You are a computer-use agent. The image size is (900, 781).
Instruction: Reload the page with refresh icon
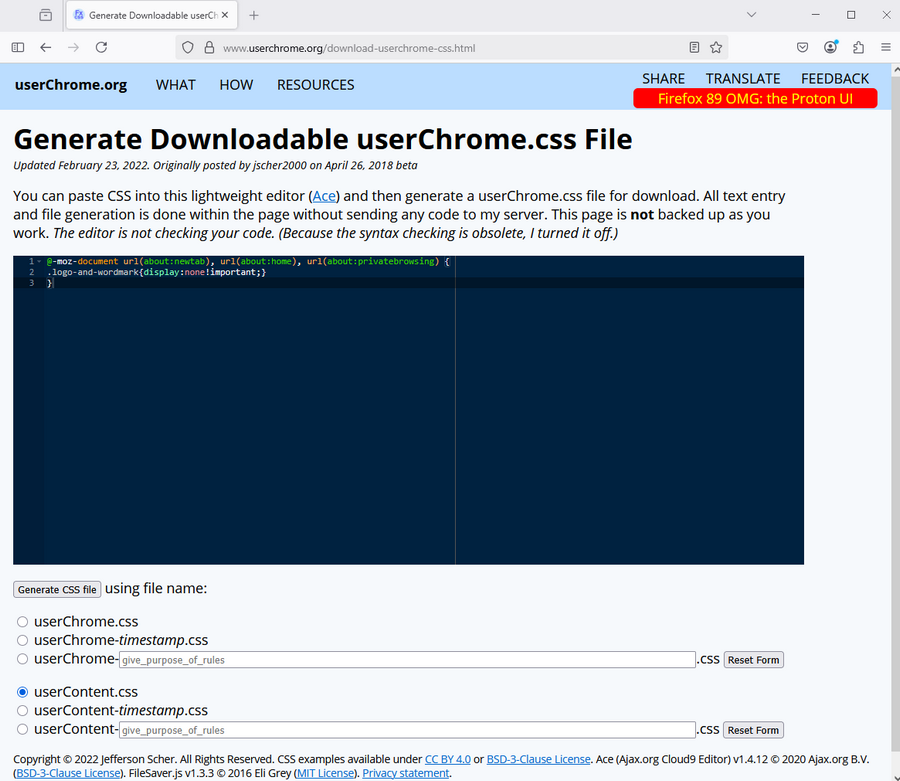tap(101, 47)
